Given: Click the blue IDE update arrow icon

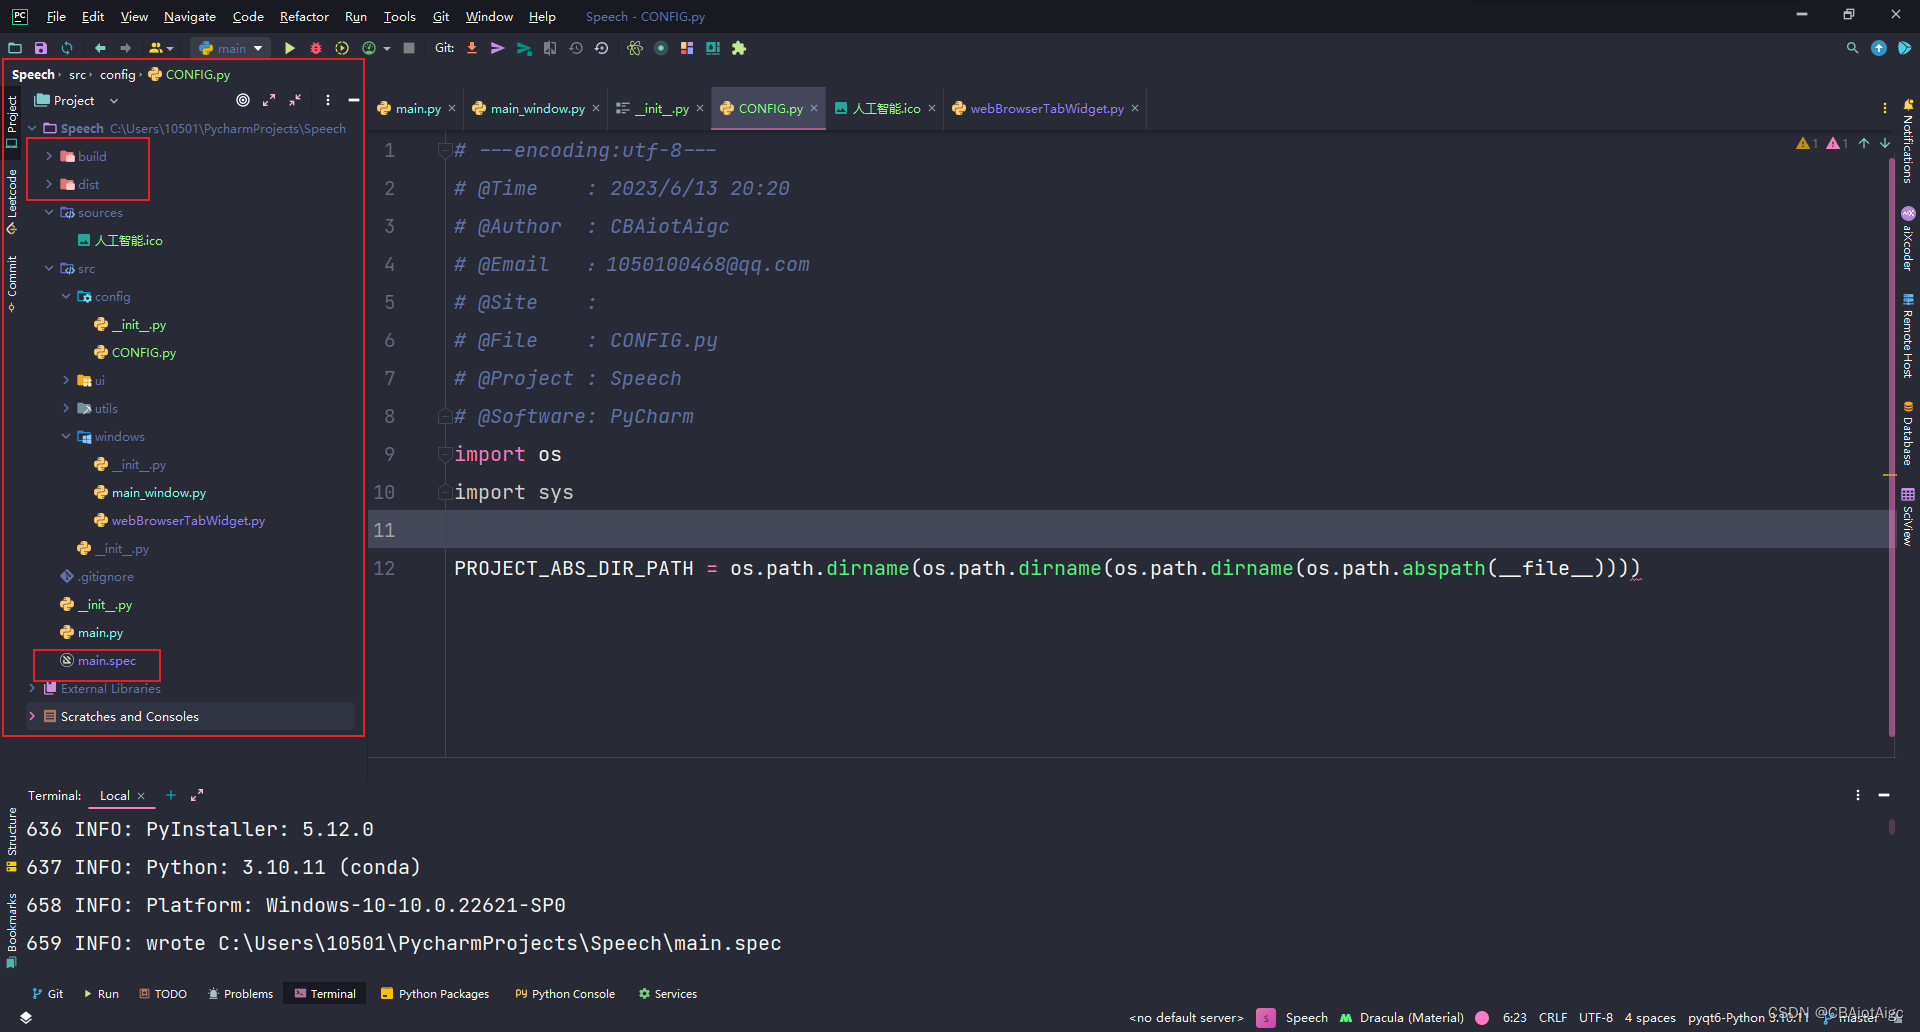Looking at the screenshot, I should point(1879,48).
